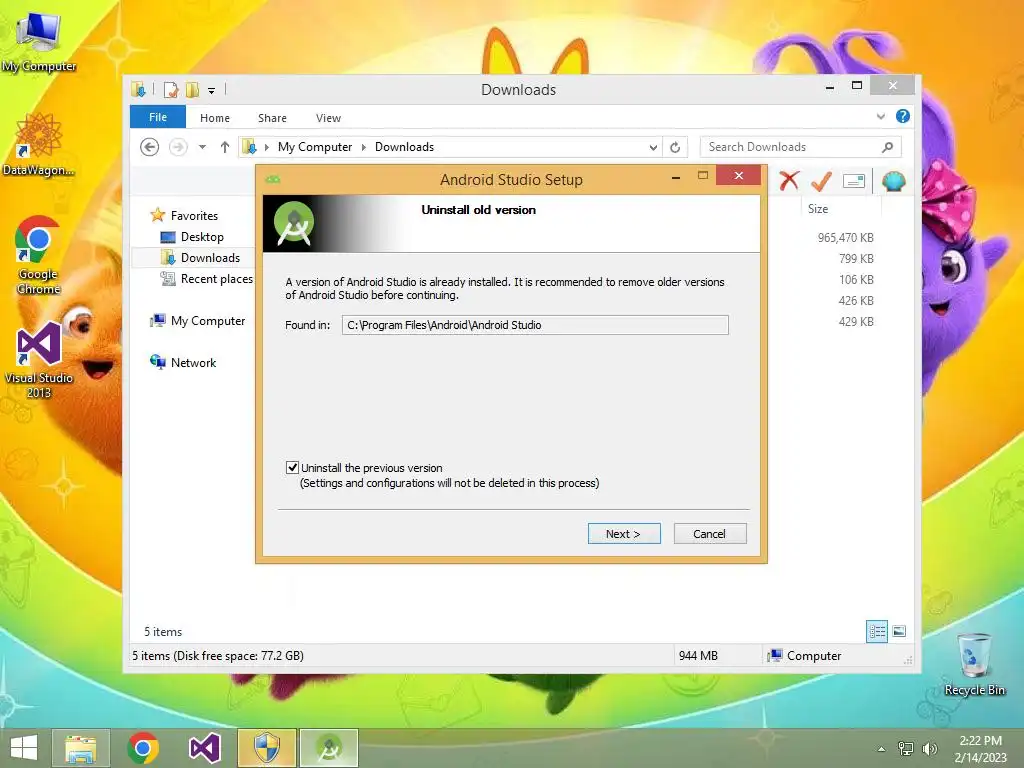
Task: Go forward in Explorer navigation
Action: point(178,147)
